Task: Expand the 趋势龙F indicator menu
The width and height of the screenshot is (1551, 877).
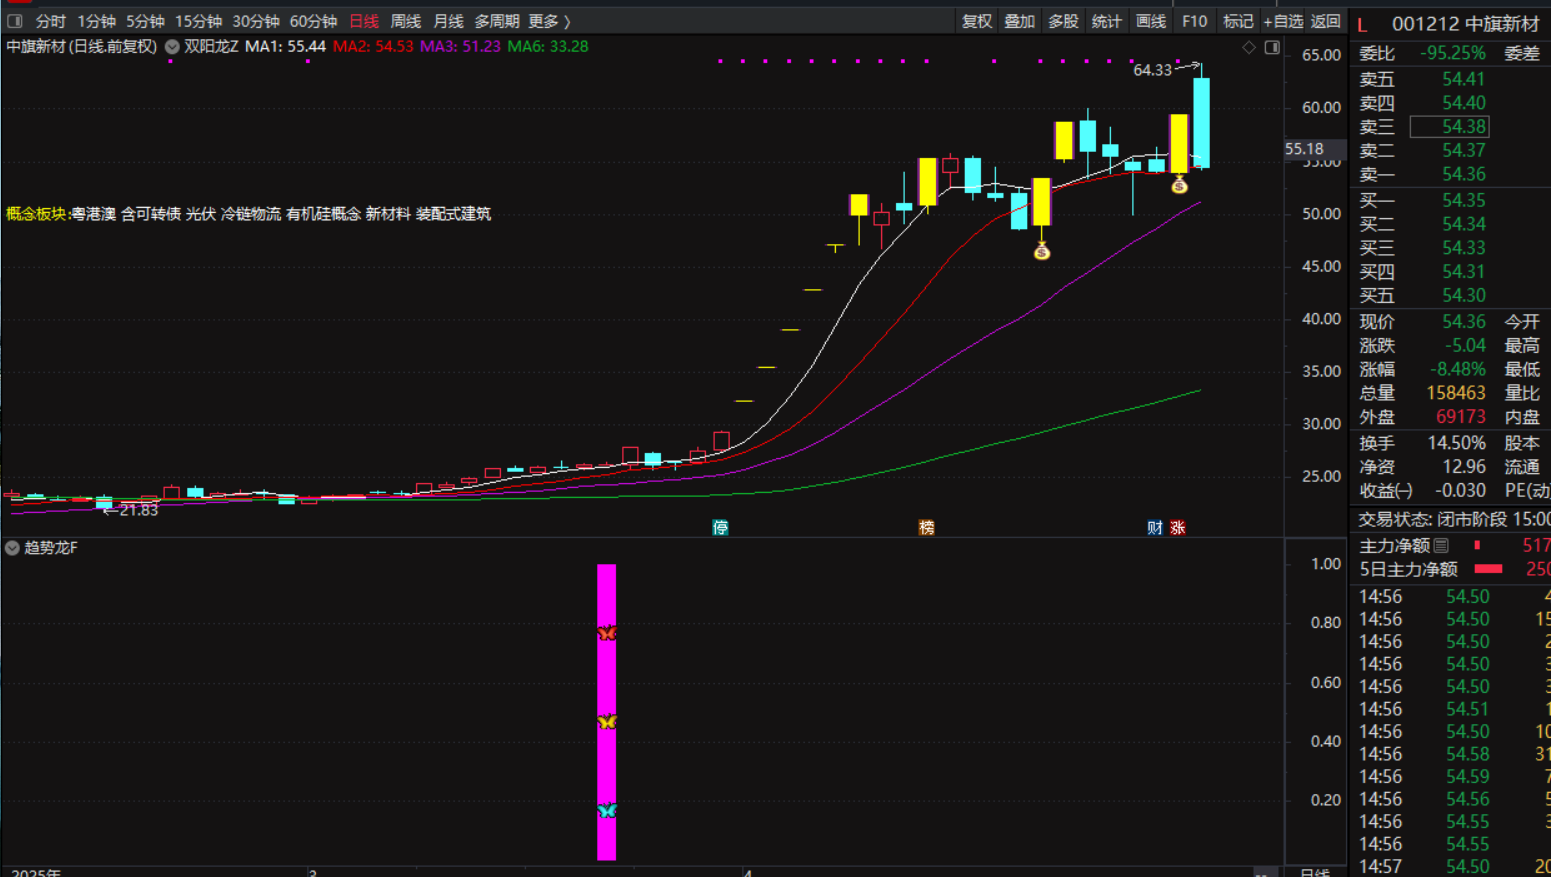Action: [x=12, y=548]
